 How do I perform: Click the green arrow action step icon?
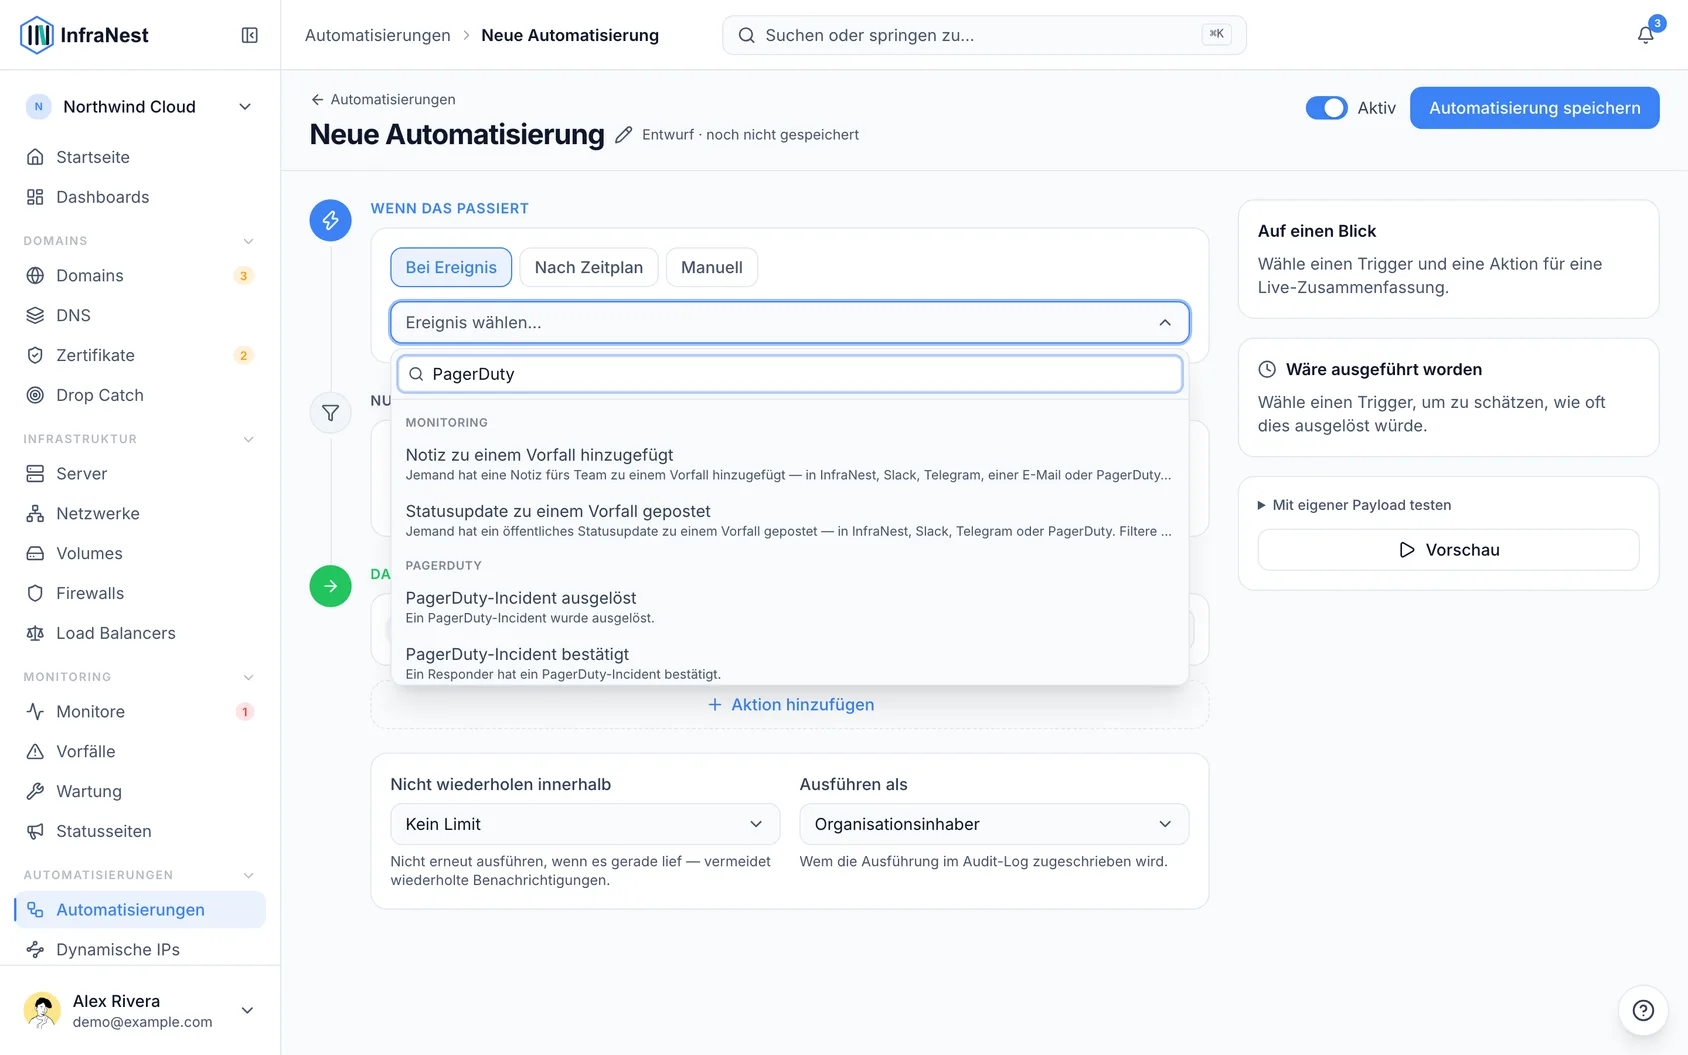pos(330,586)
